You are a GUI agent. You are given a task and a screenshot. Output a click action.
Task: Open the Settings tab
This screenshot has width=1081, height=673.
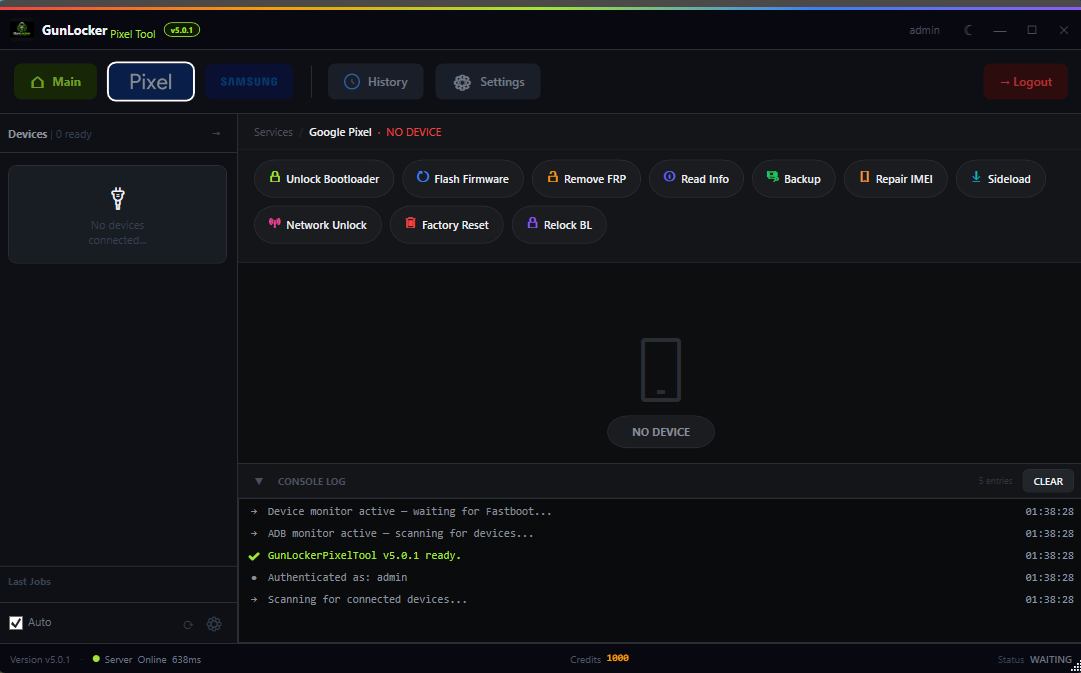pyautogui.click(x=488, y=81)
